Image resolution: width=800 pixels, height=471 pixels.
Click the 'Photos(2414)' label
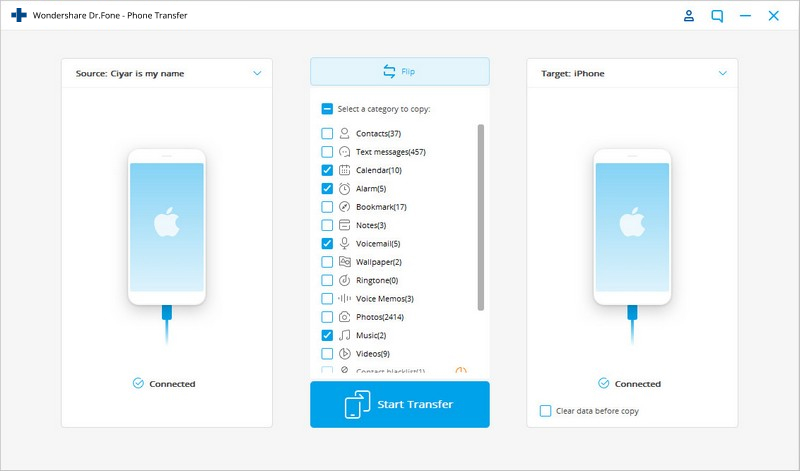coord(380,317)
